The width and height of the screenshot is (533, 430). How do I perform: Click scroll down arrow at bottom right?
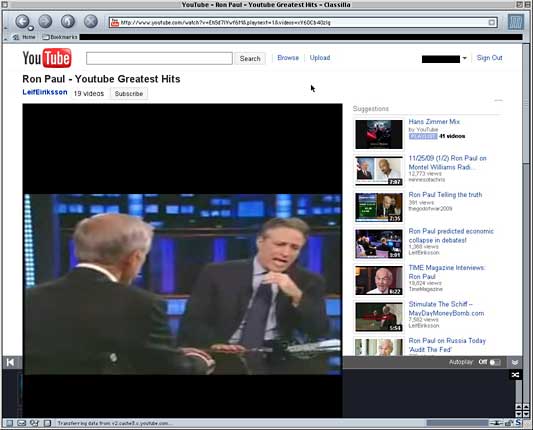pos(526,414)
